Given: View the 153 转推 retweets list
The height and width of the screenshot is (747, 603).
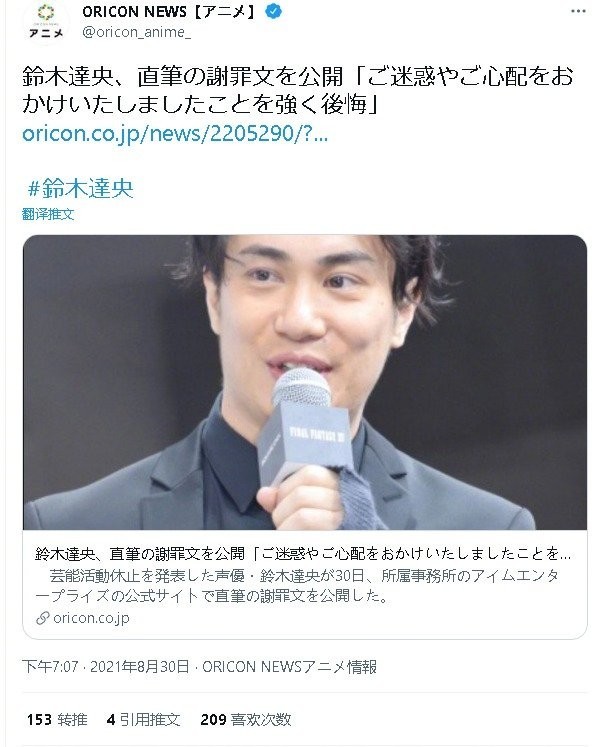Looking at the screenshot, I should pos(57,719).
